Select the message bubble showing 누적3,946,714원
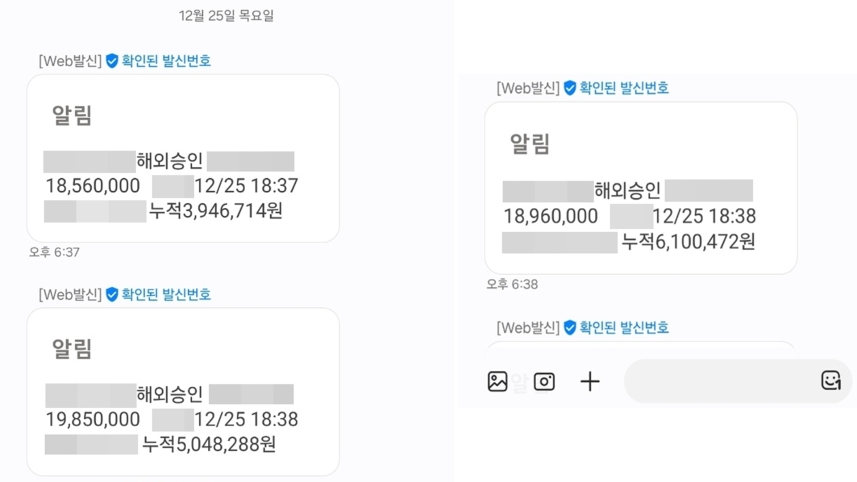 (183, 158)
